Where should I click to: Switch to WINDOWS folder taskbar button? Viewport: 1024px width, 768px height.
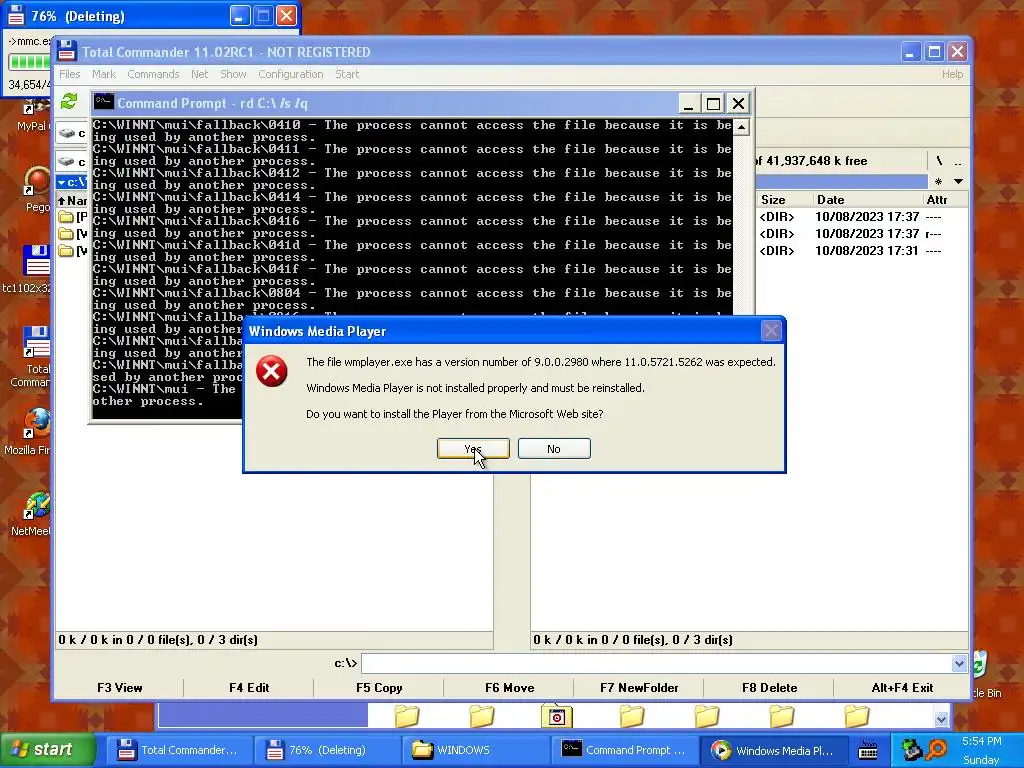(475, 750)
